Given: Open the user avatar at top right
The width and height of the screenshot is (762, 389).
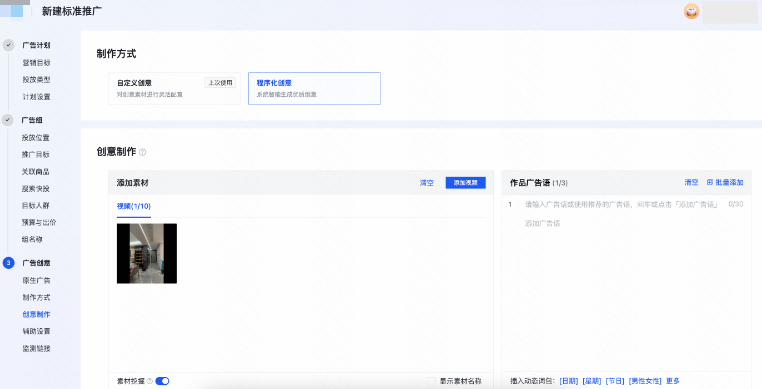Looking at the screenshot, I should tap(691, 11).
